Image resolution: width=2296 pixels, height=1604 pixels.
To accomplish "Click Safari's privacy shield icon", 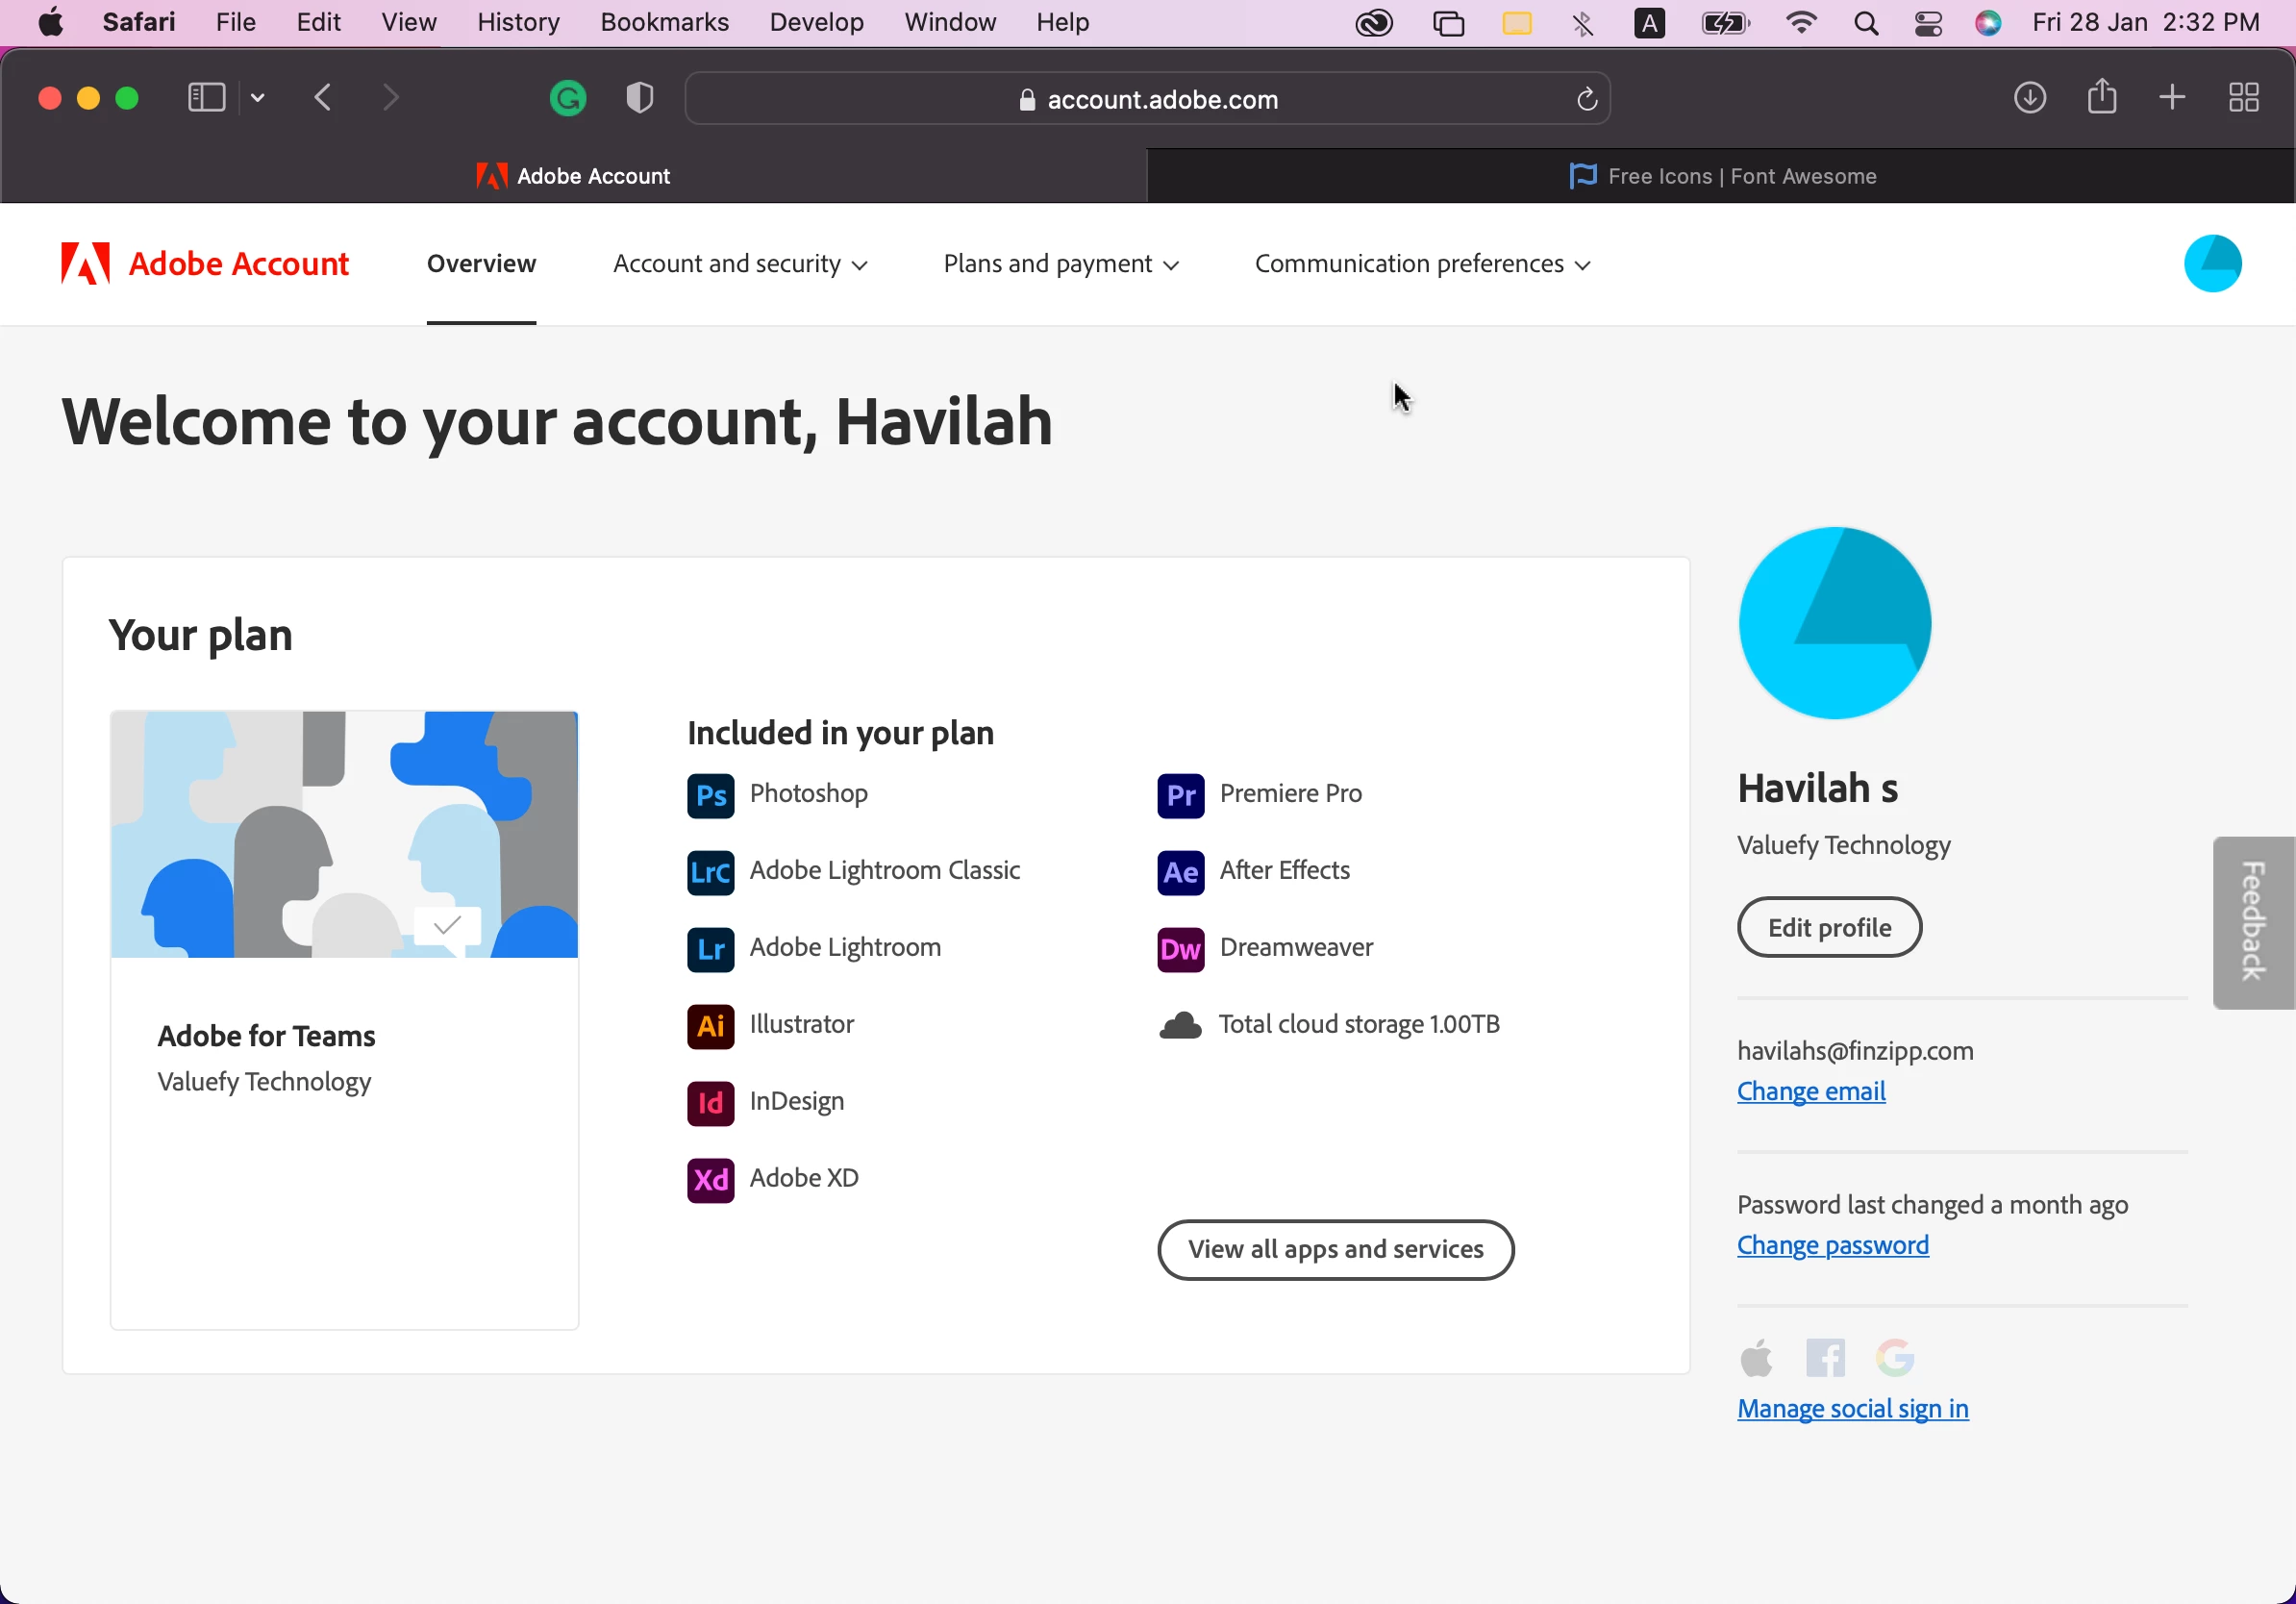I will [x=639, y=98].
